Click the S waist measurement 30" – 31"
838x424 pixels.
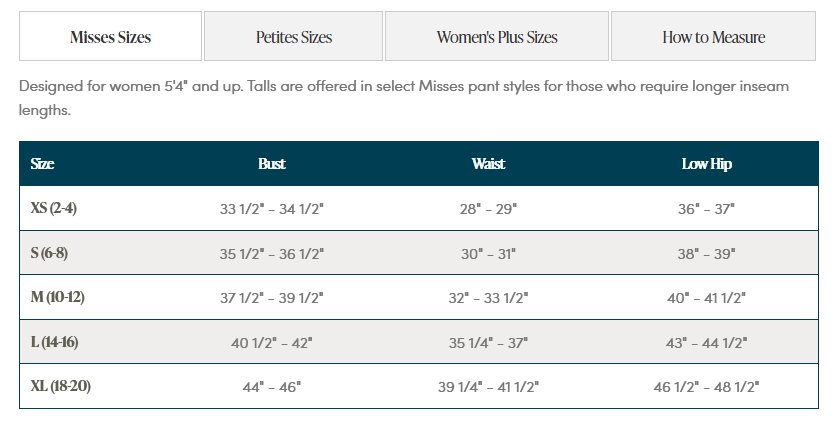(488, 253)
